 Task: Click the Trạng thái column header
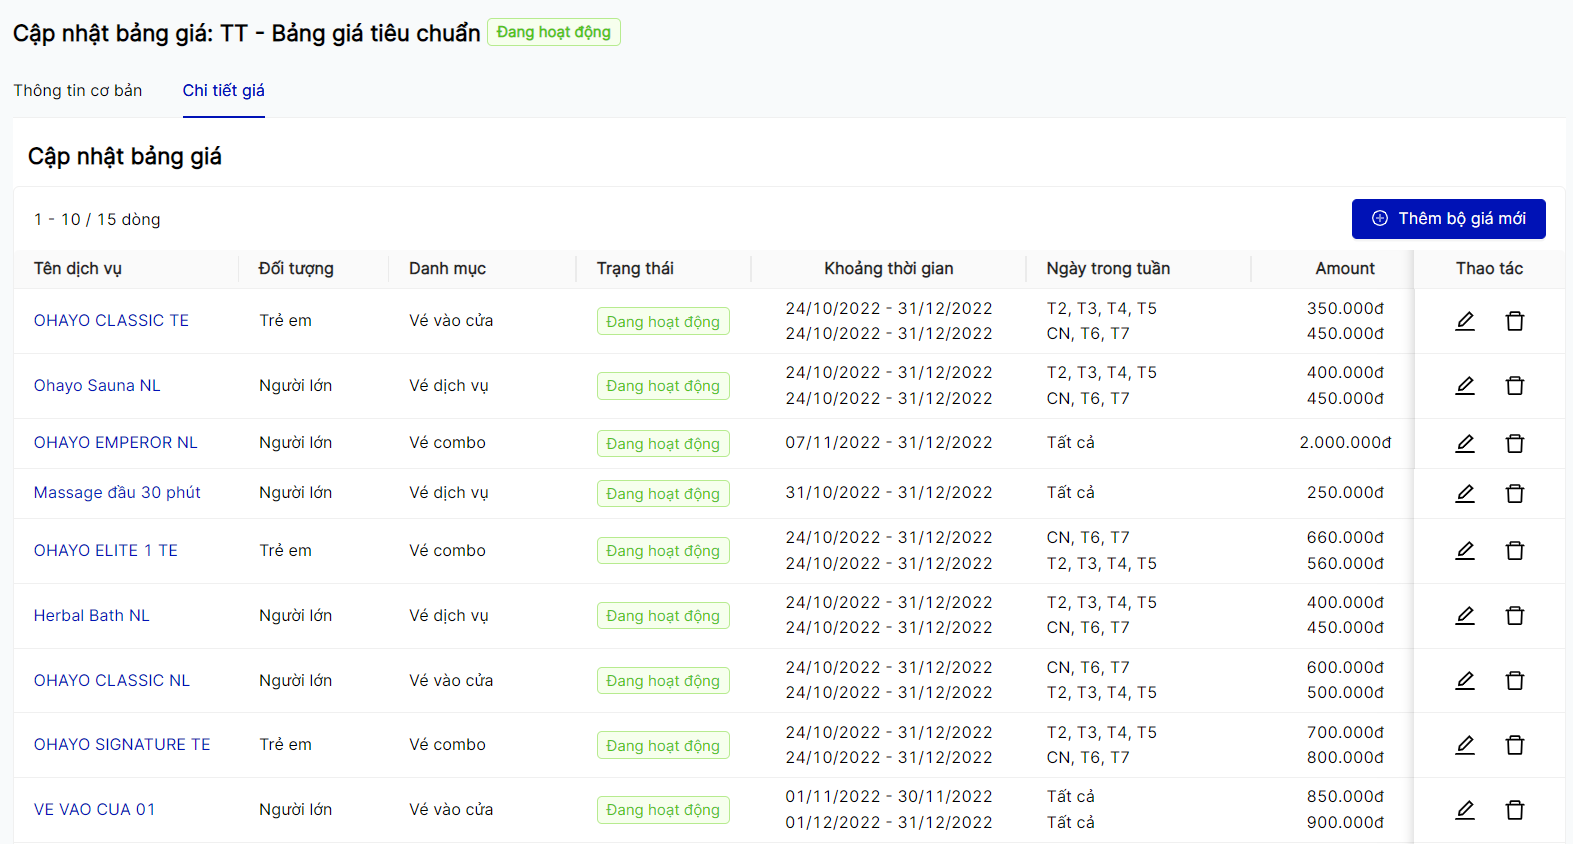tap(635, 269)
